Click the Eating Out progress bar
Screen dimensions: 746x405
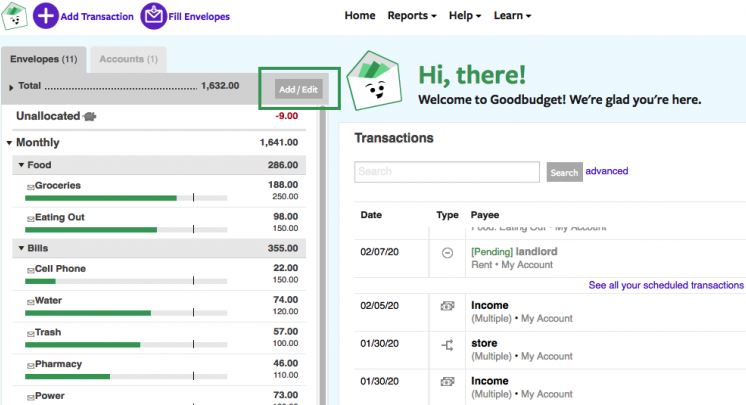(x=126, y=230)
